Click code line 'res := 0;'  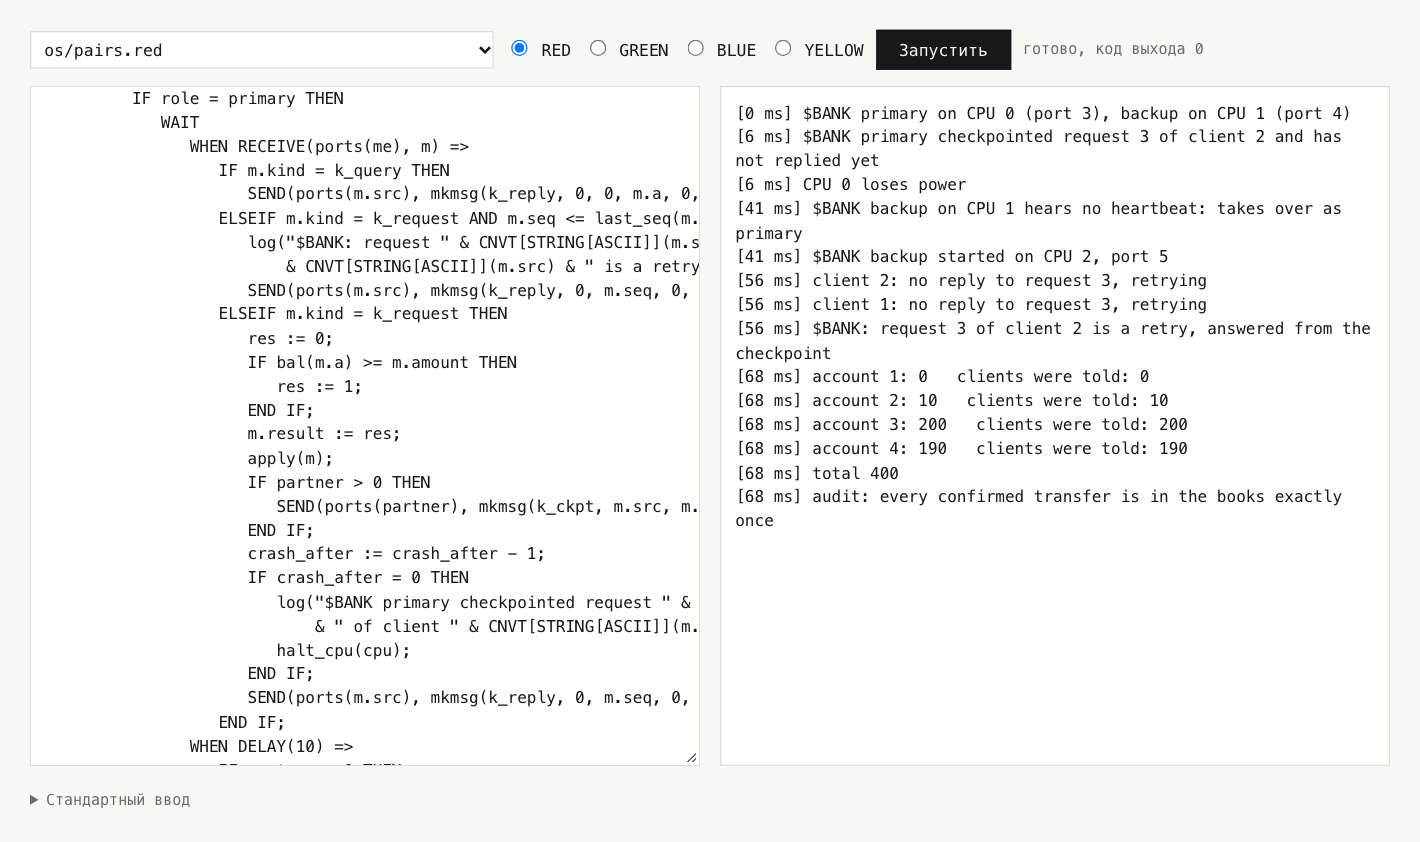[x=290, y=339]
